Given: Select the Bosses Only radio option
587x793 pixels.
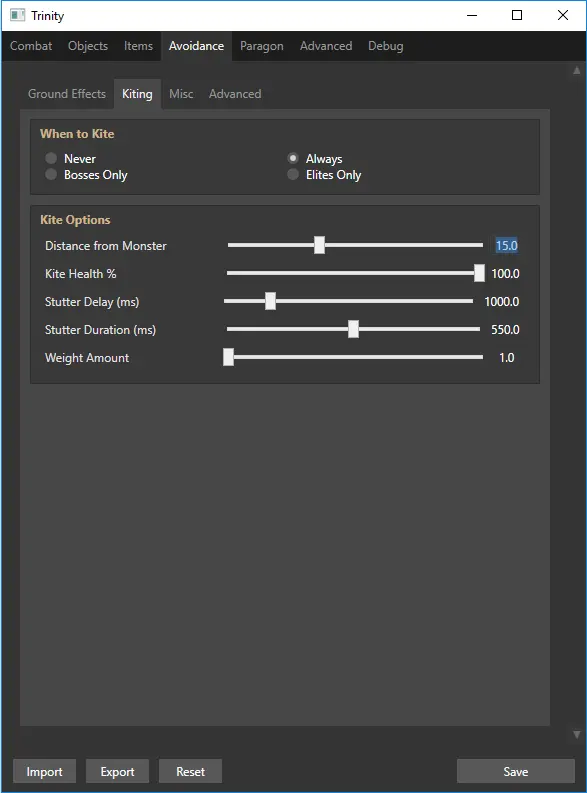Looking at the screenshot, I should pos(51,174).
